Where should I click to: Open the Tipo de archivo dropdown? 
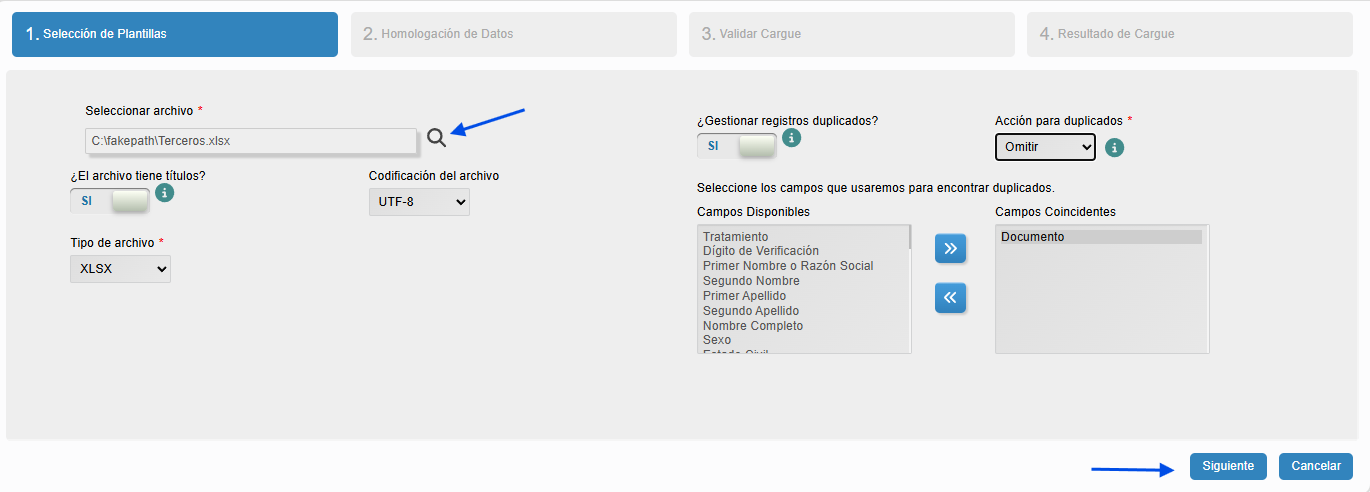(x=120, y=269)
